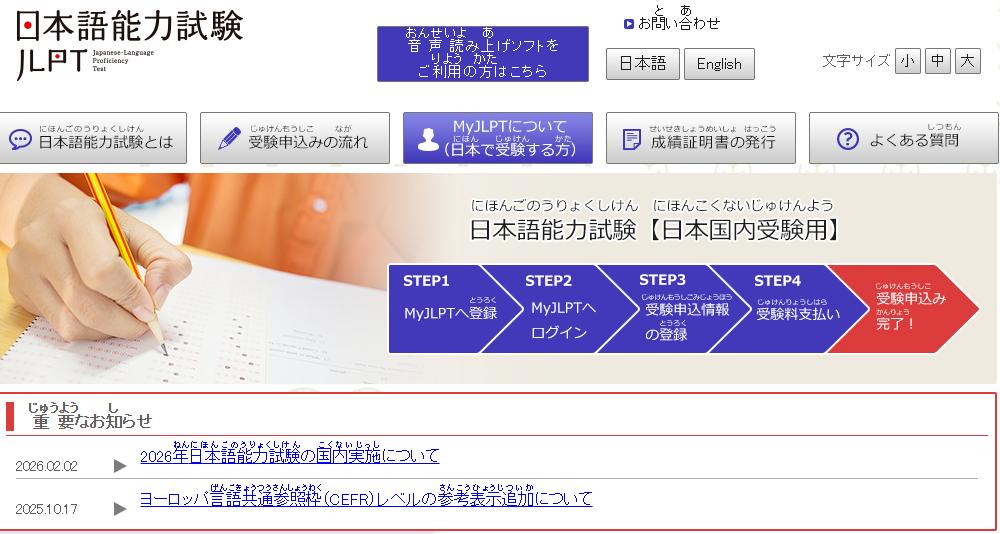Viewport: 1000px width, 534px height.
Task: Switch language to English
Action: [719, 64]
